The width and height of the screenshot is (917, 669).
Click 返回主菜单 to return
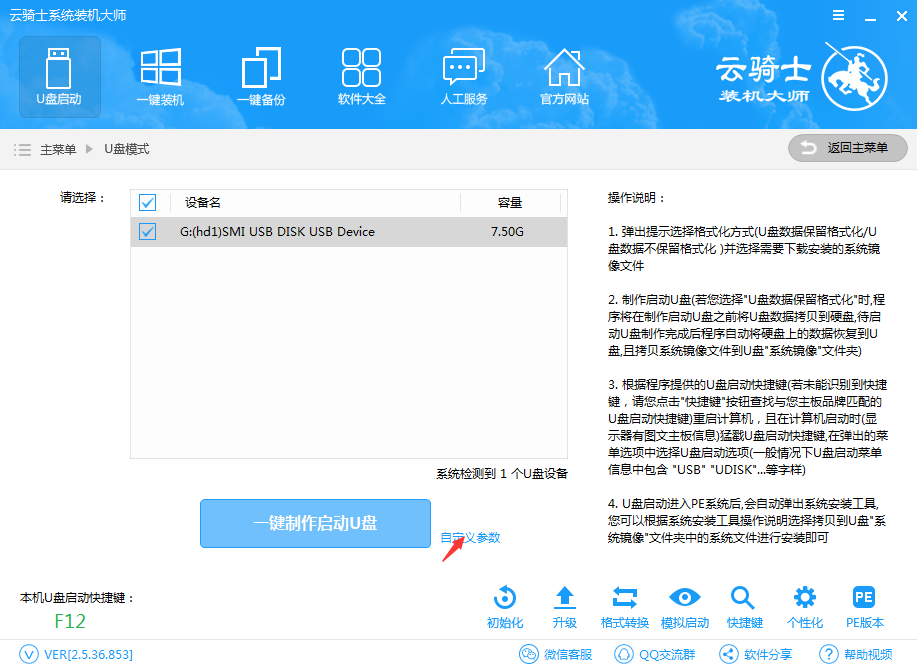[x=847, y=148]
